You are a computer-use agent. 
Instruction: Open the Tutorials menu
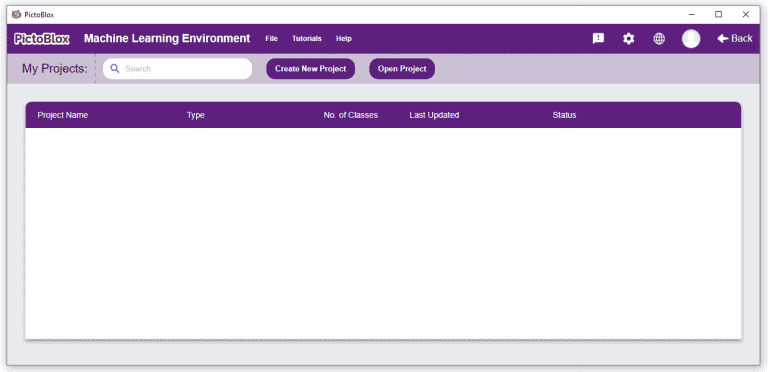(x=307, y=39)
